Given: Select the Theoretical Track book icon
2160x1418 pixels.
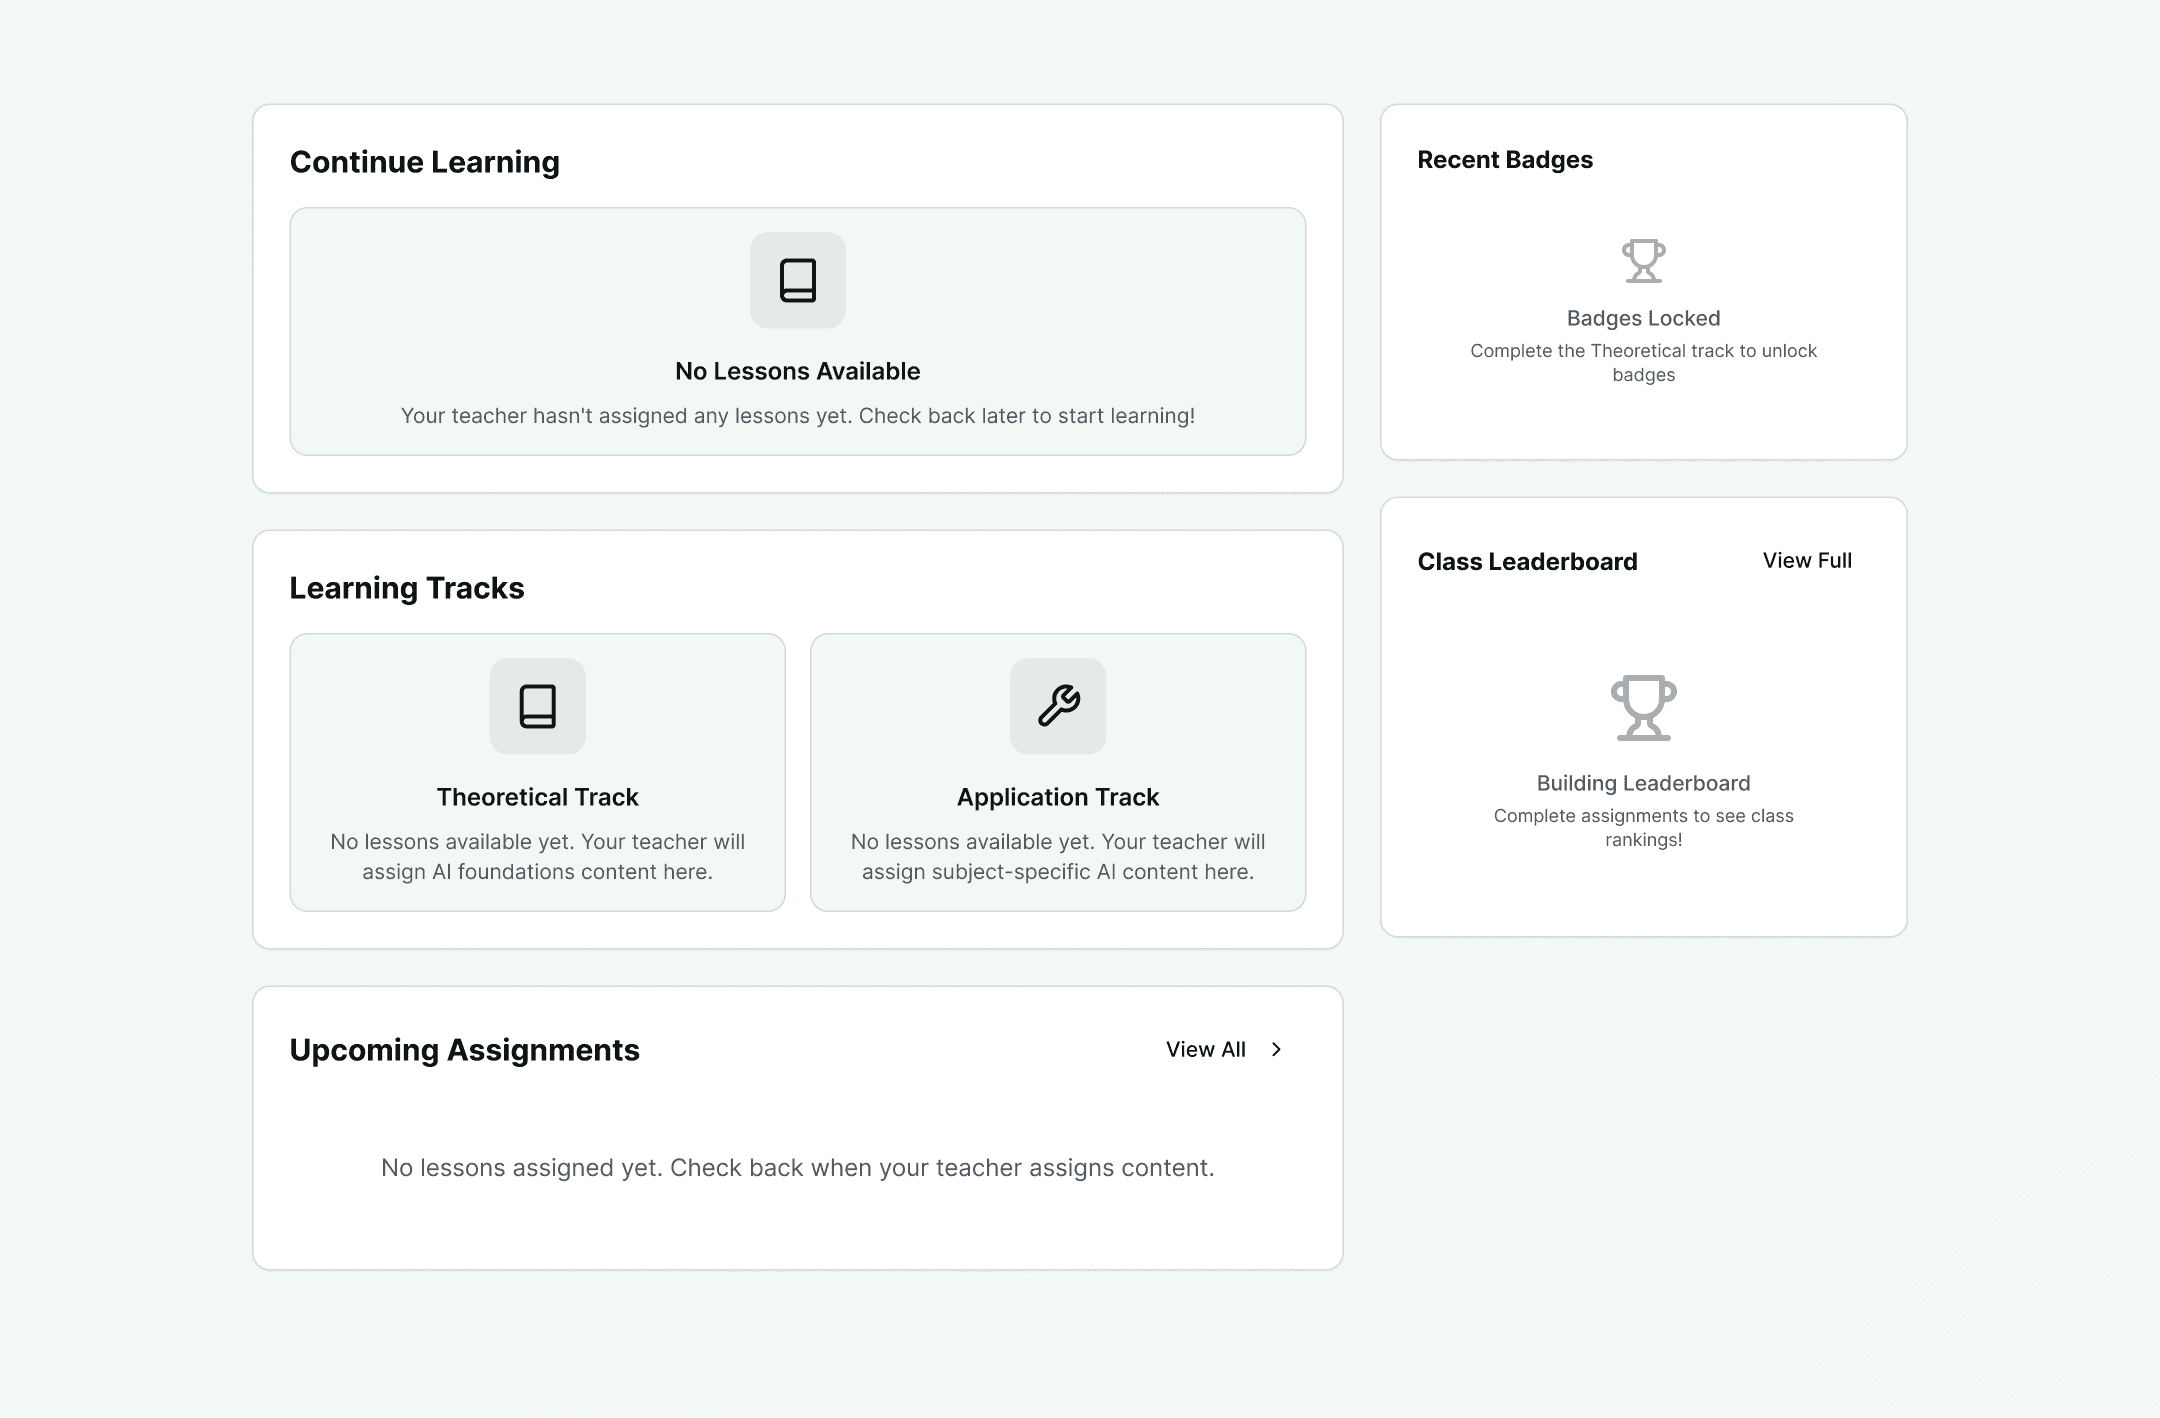Looking at the screenshot, I should 537,706.
